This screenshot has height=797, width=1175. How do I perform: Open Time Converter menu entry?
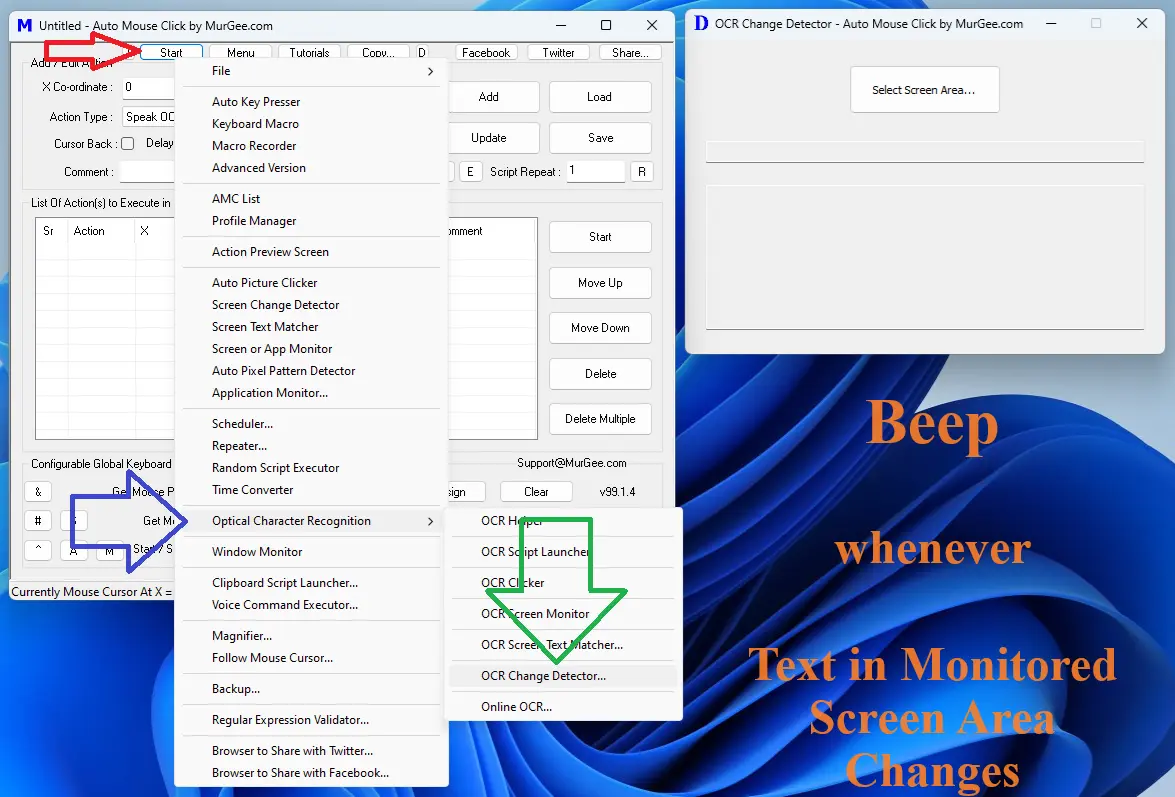coord(311,490)
